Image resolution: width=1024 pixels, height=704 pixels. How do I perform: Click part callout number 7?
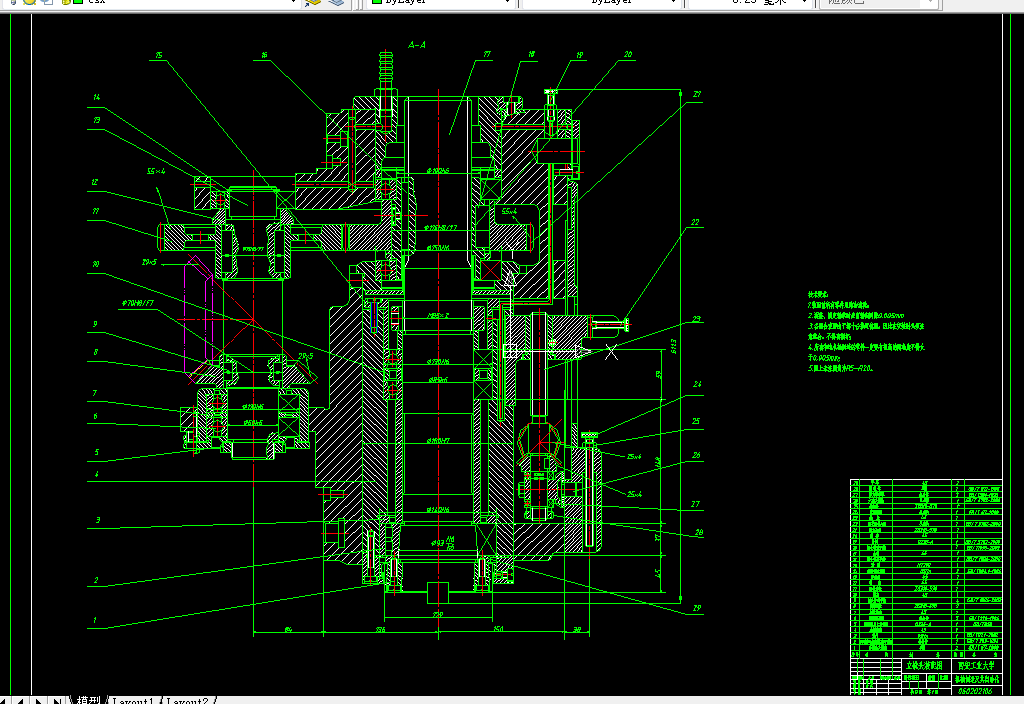[x=95, y=394]
